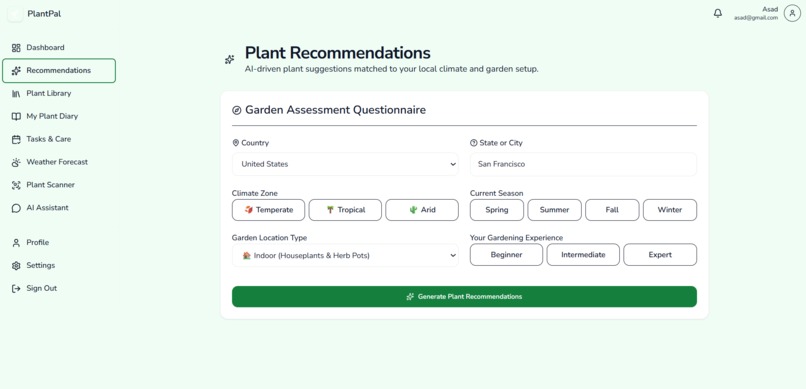Click the Garden Location Type label
The width and height of the screenshot is (806, 389).
point(269,238)
